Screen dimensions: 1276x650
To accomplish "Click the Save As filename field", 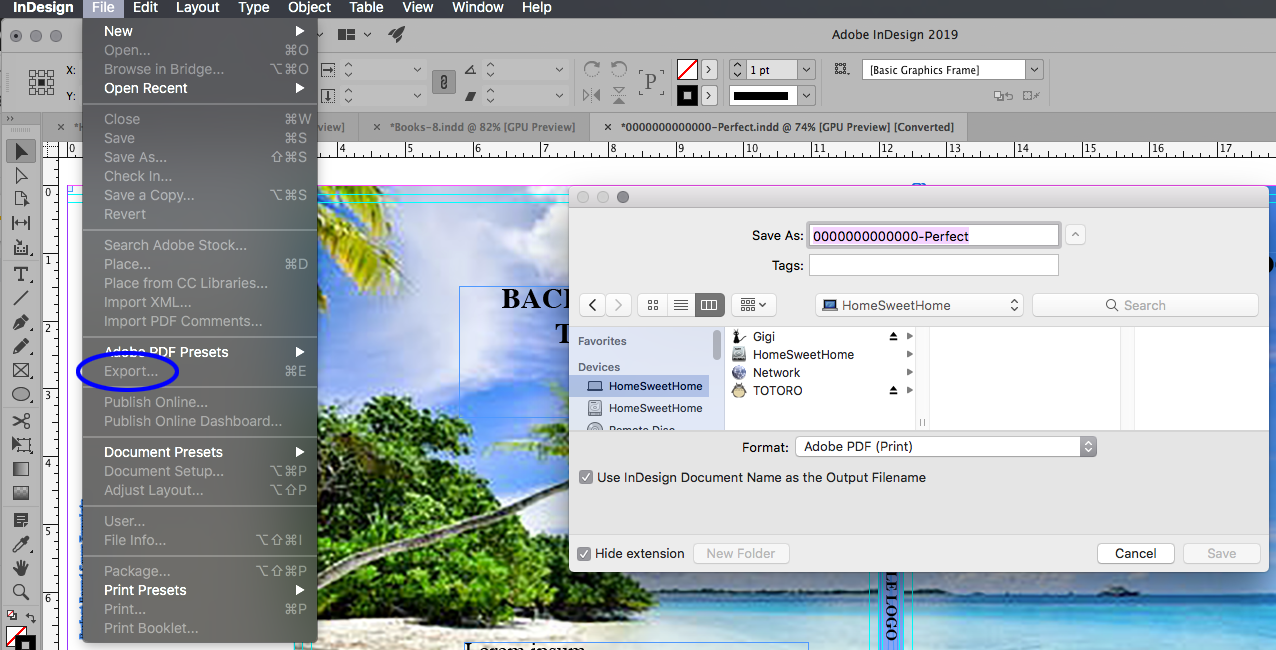I will tap(933, 236).
